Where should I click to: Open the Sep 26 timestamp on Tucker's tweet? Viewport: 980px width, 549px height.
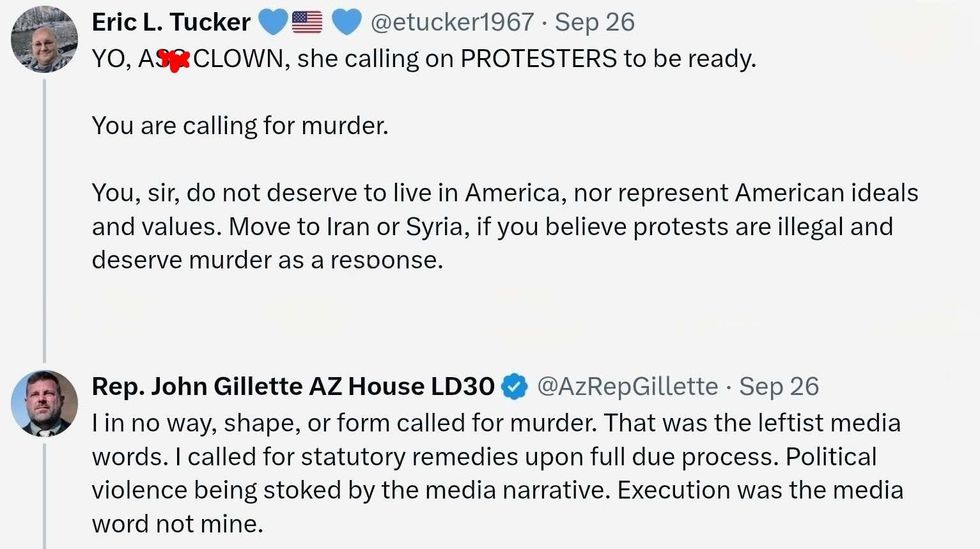tap(594, 22)
